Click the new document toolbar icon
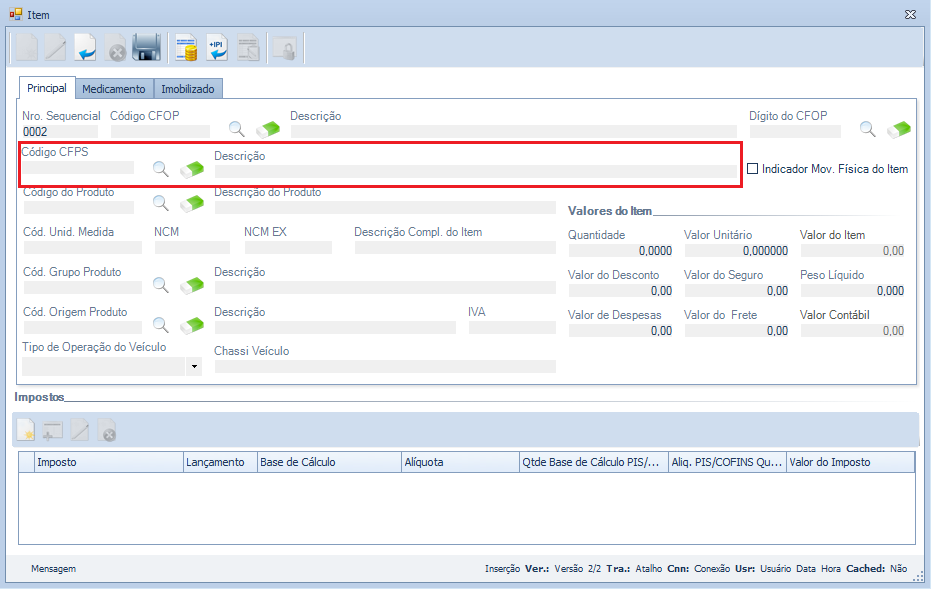The width and height of the screenshot is (931, 589). pos(26,48)
